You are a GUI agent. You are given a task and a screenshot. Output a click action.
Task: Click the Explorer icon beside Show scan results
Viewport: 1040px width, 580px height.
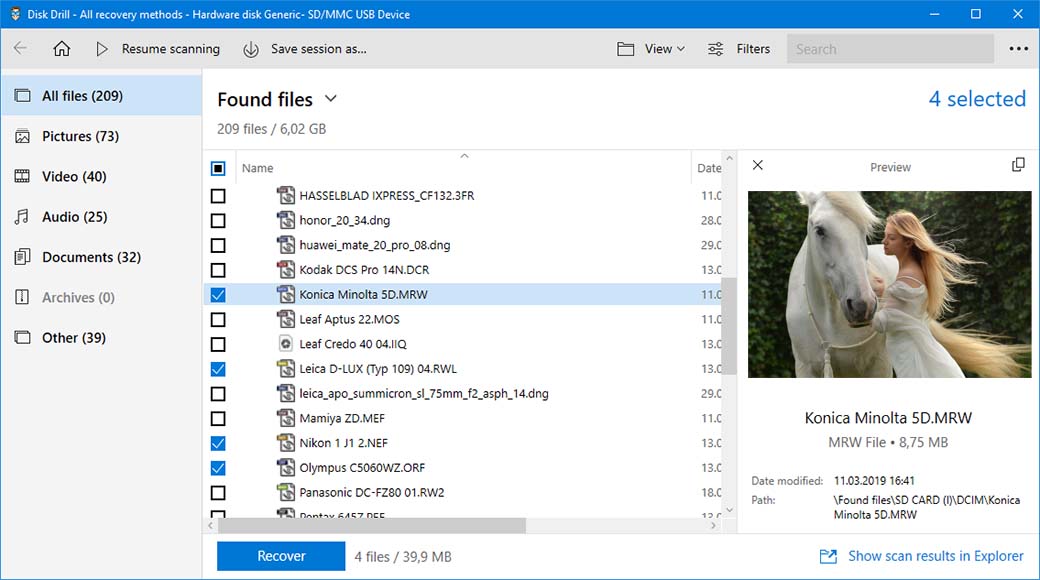coord(828,556)
